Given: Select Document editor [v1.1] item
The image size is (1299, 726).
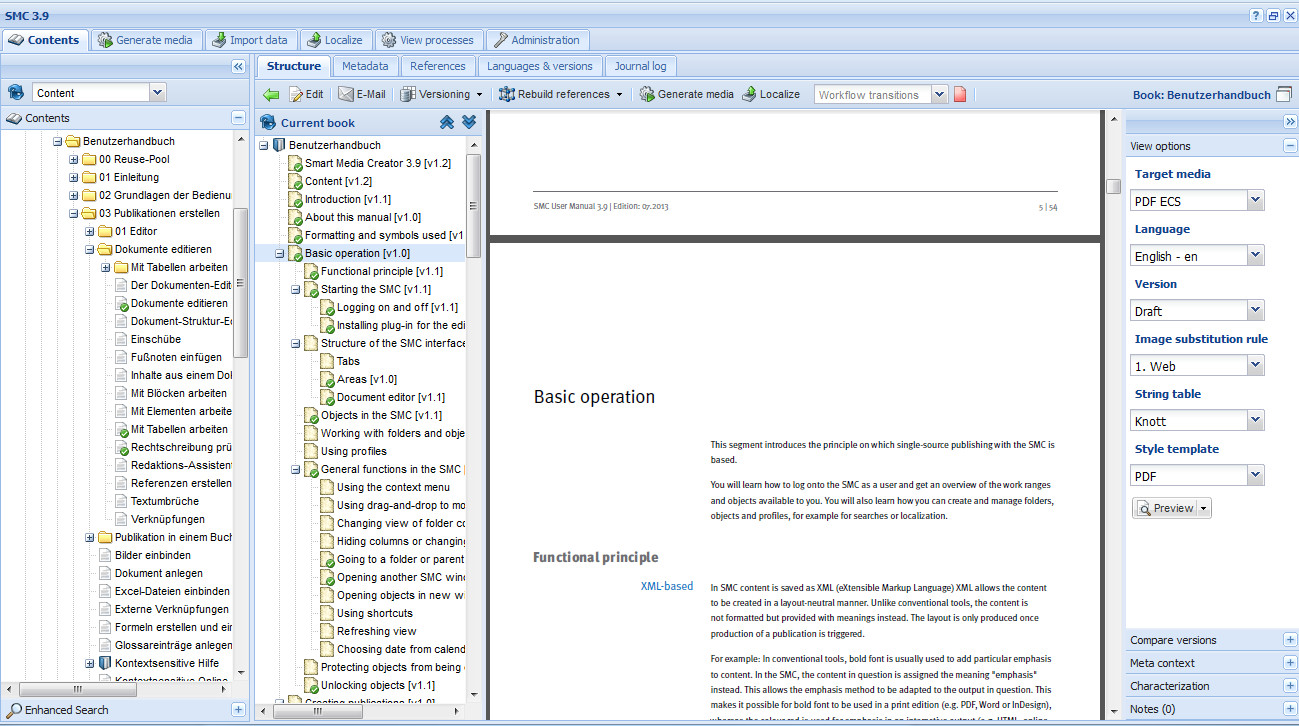Looking at the screenshot, I should [x=391, y=397].
